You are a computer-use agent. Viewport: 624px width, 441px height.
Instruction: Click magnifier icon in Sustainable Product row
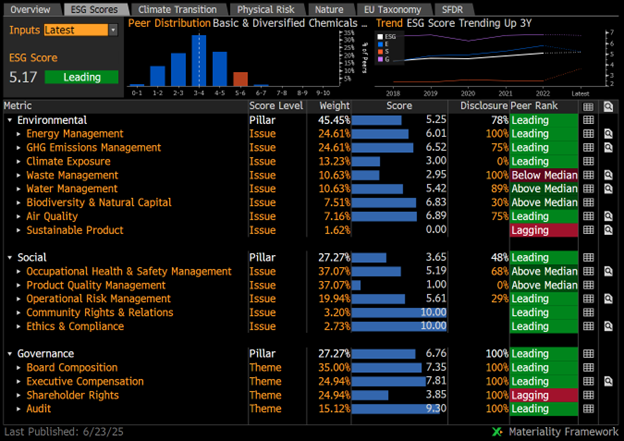pyautogui.click(x=607, y=230)
